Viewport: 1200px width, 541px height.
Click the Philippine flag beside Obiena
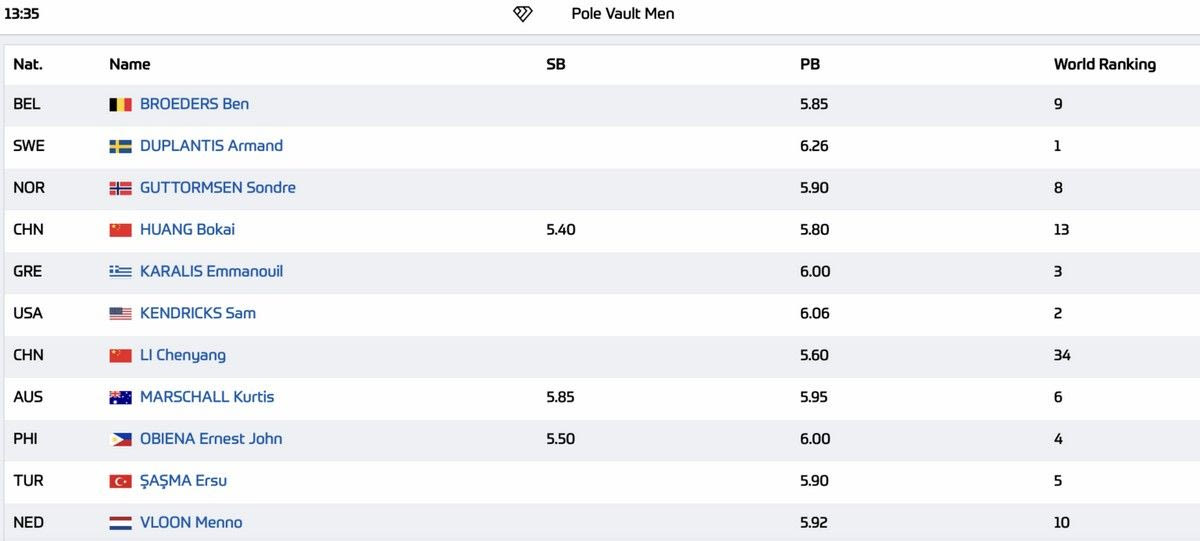(x=120, y=440)
